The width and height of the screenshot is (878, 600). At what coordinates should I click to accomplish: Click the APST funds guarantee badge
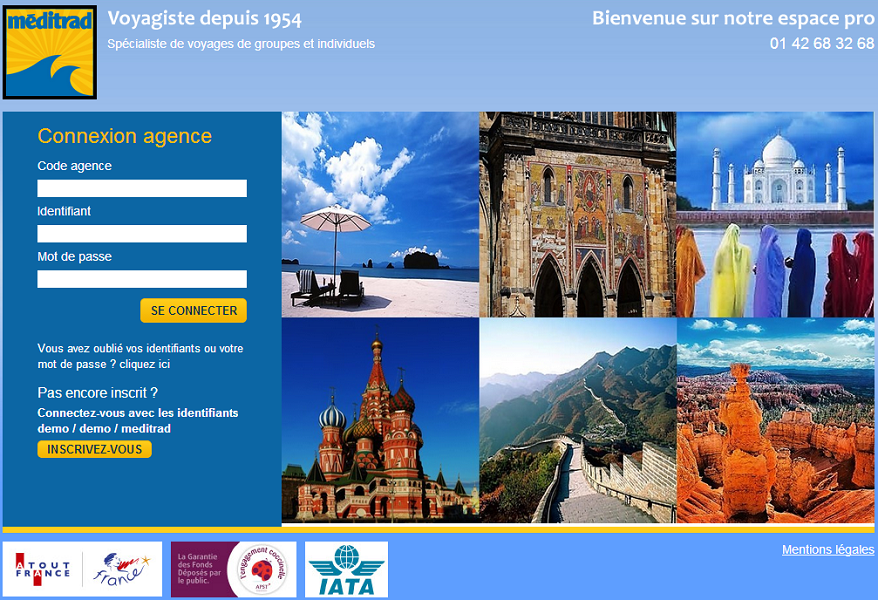tap(232, 568)
